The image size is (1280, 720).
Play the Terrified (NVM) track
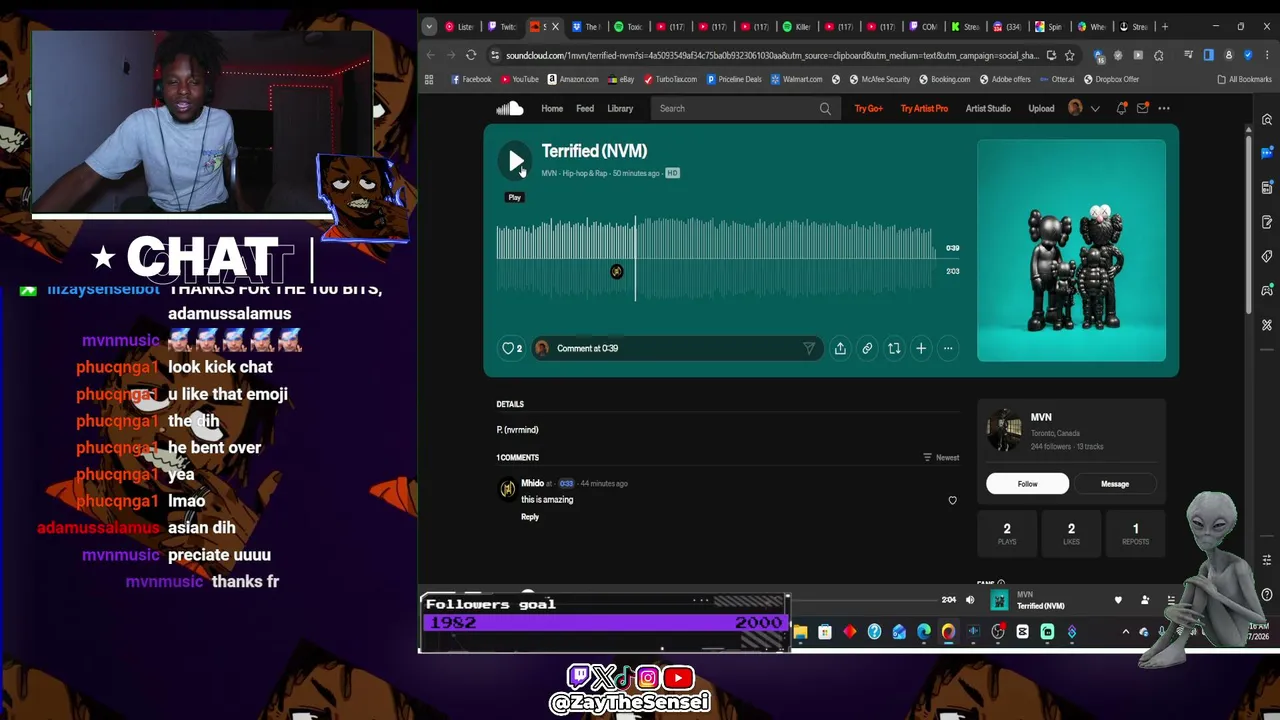click(x=516, y=160)
